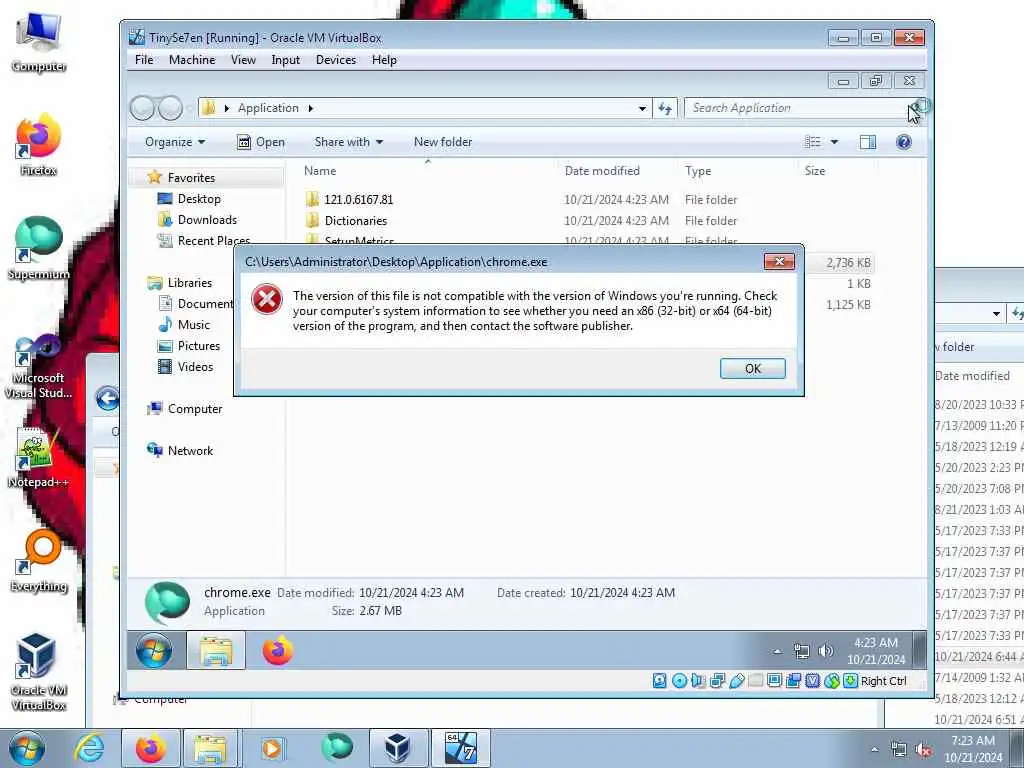Image resolution: width=1024 pixels, height=768 pixels.
Task: Select Network in the navigation pane
Action: coord(190,451)
